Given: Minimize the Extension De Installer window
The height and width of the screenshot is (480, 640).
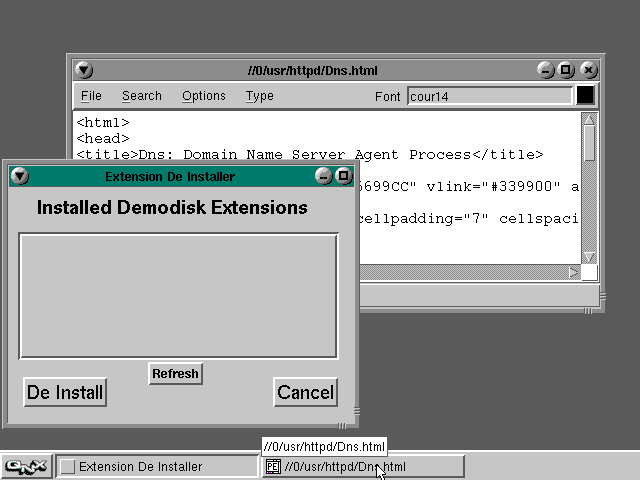Looking at the screenshot, I should pos(324,176).
